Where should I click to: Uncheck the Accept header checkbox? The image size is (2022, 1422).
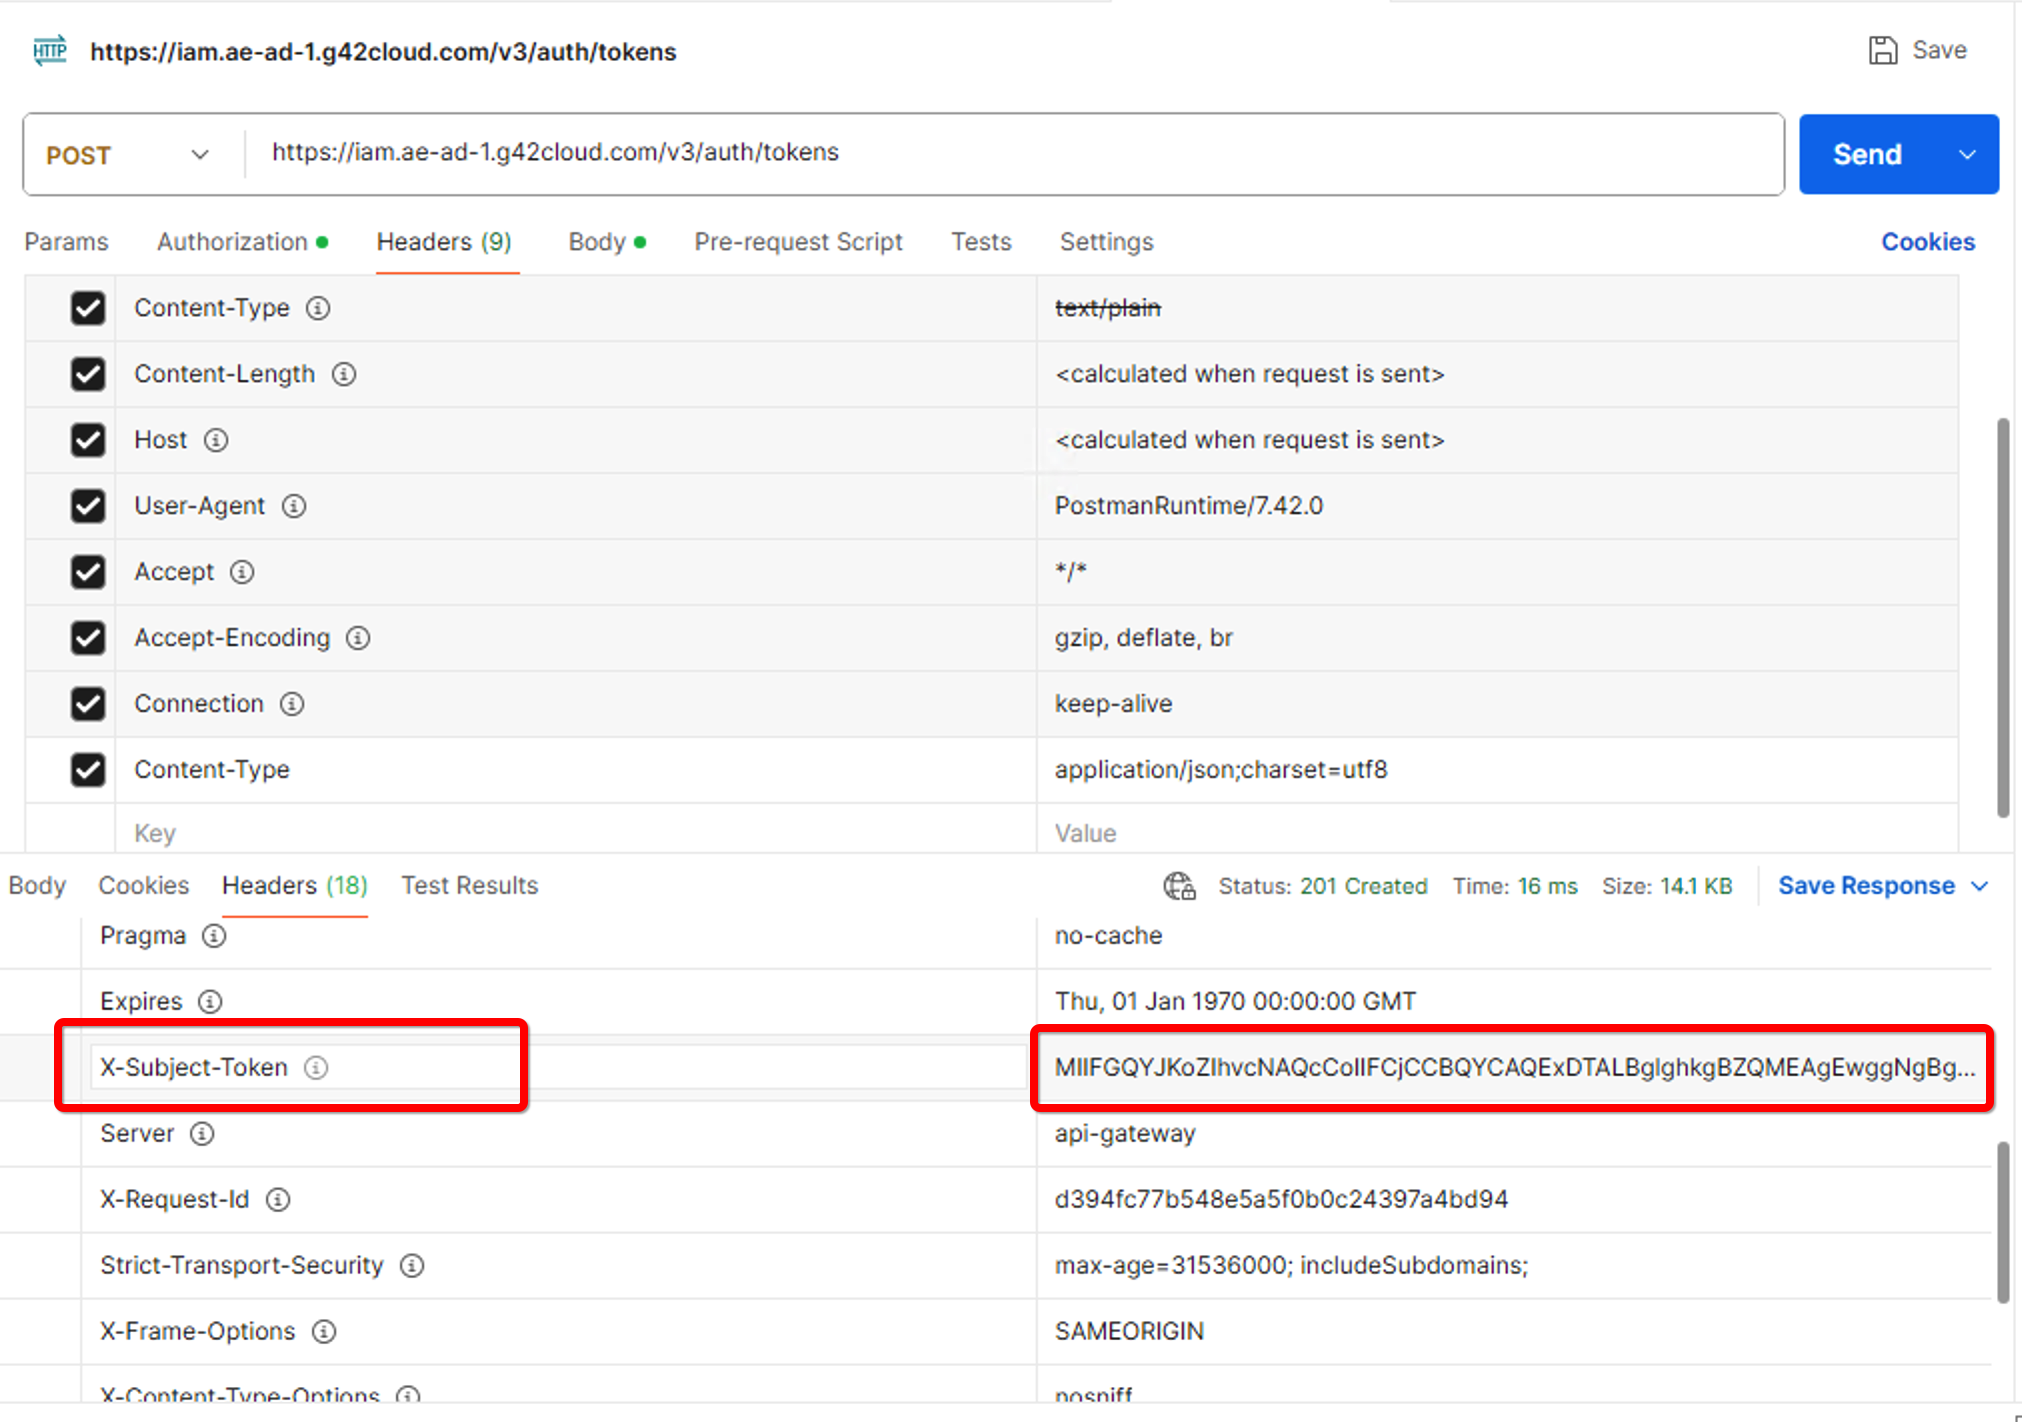88,572
